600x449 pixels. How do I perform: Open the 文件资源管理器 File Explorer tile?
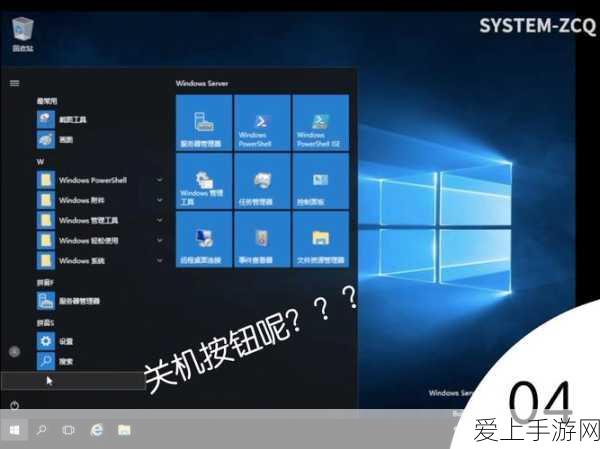[321, 239]
